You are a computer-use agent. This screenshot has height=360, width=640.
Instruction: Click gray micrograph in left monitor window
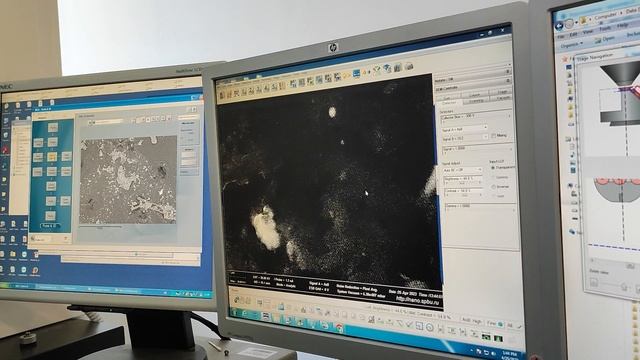tap(128, 180)
